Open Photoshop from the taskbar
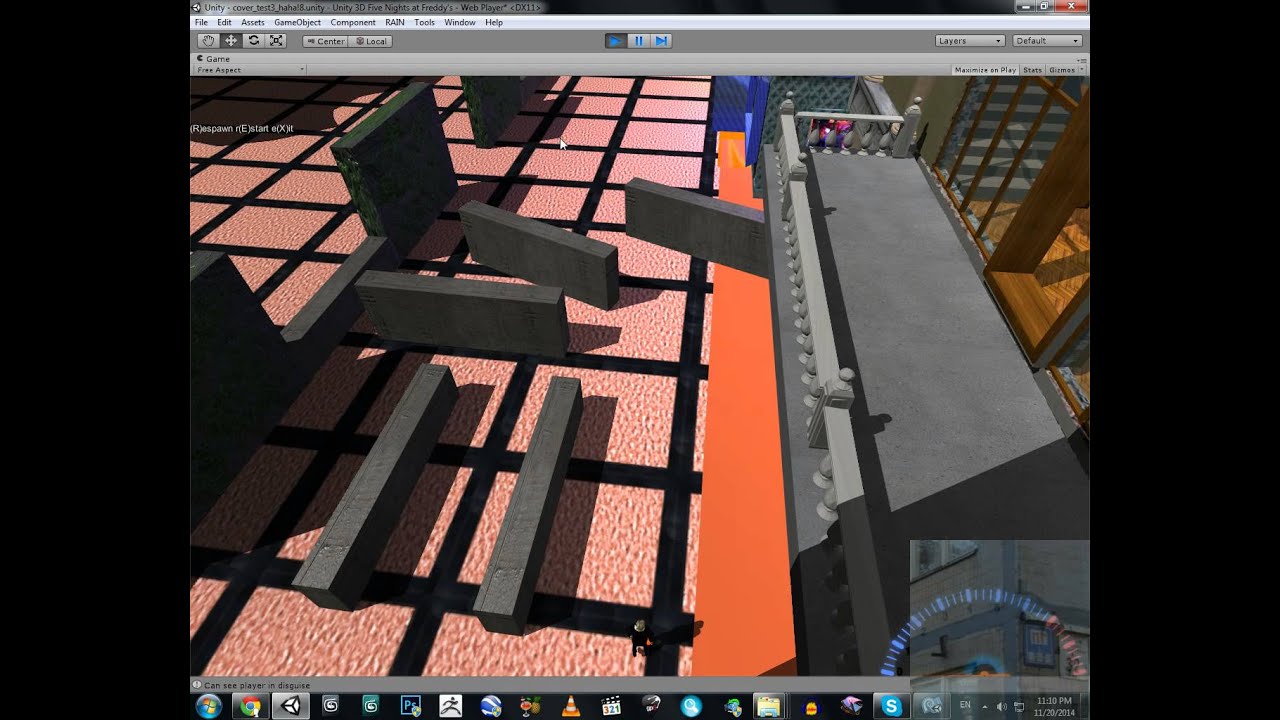Viewport: 1280px width, 720px height. [x=410, y=706]
